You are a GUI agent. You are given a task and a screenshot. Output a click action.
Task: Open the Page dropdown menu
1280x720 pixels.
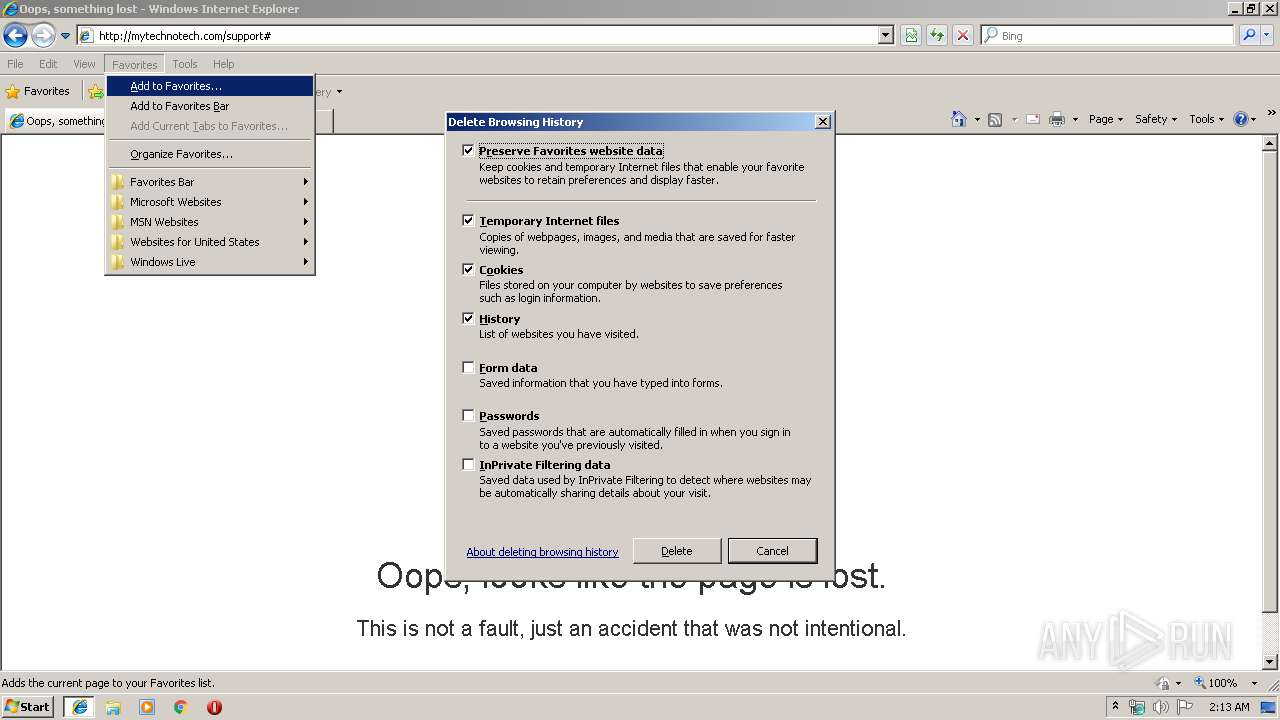pos(1106,119)
